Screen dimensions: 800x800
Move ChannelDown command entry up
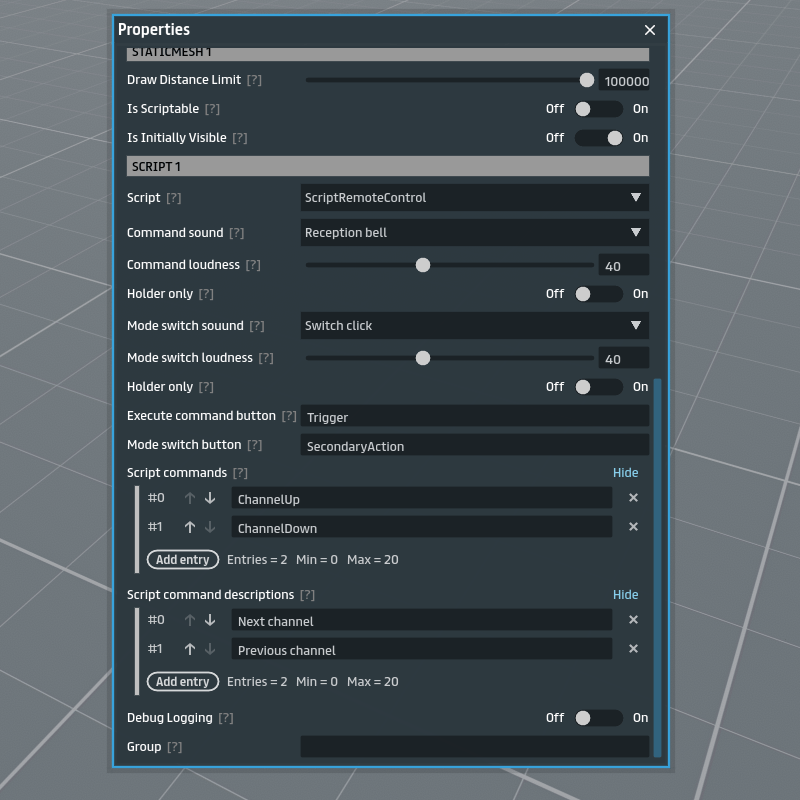click(x=189, y=527)
